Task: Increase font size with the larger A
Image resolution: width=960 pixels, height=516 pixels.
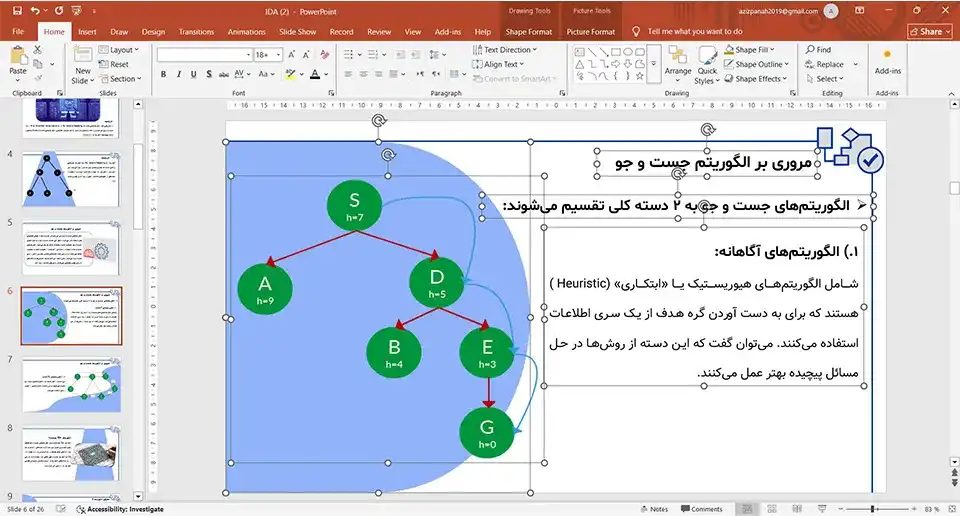Action: (x=292, y=54)
